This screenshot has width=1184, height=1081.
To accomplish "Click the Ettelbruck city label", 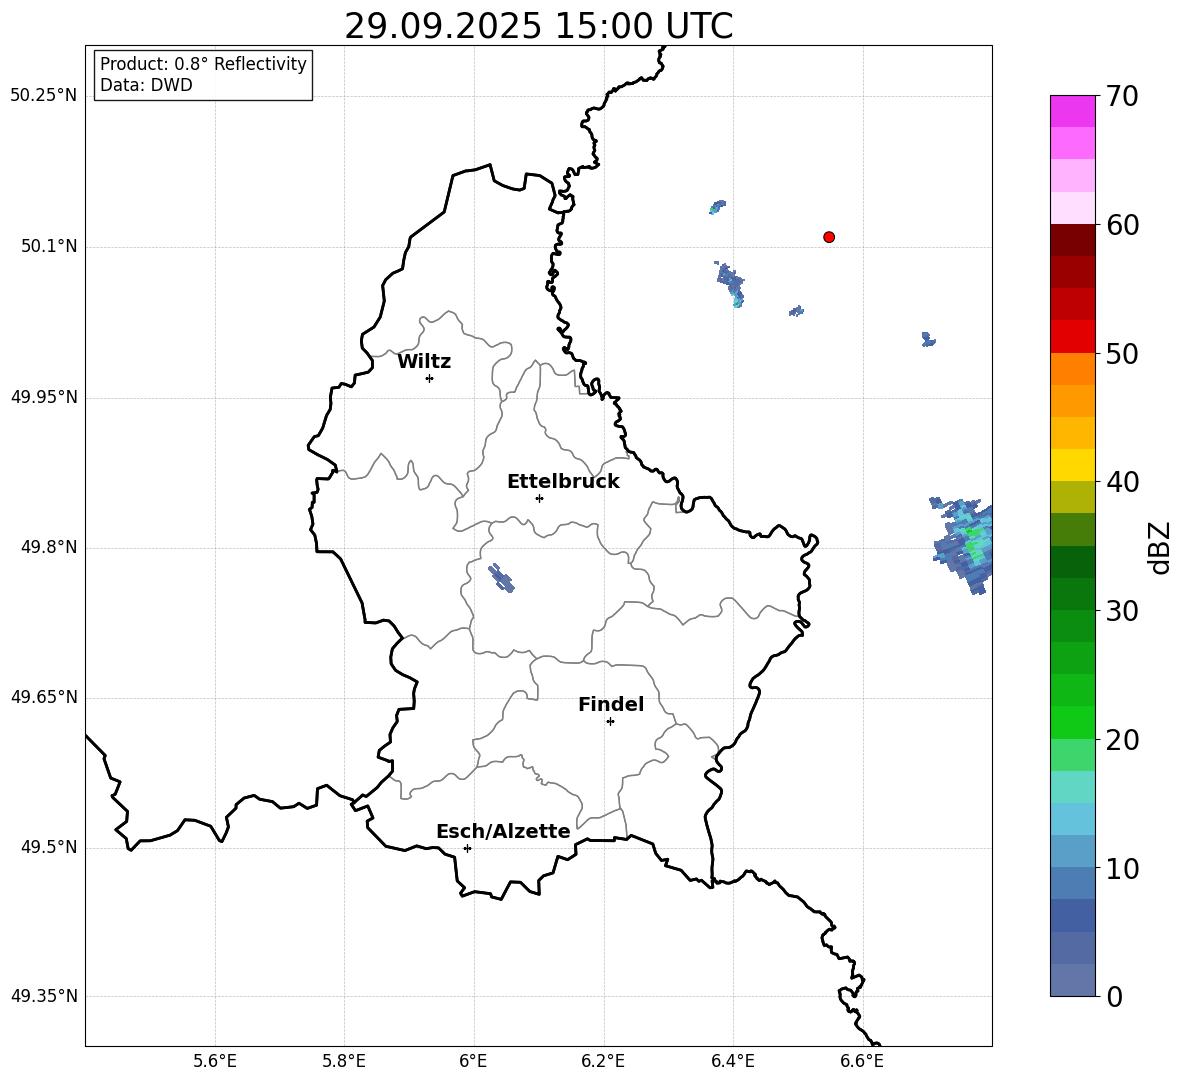I will coord(563,482).
